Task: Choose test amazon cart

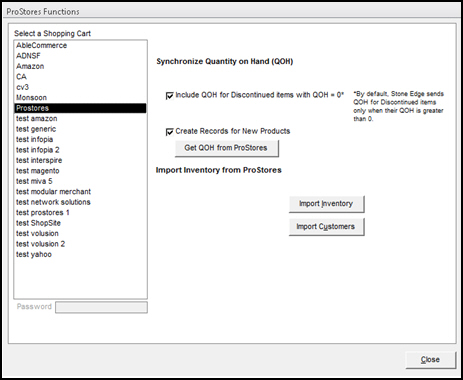Action: tap(80, 119)
